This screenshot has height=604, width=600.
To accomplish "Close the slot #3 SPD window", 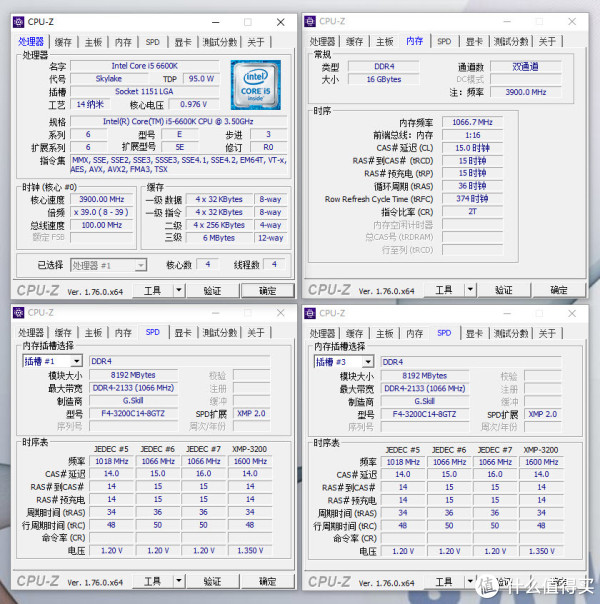I will tap(572, 314).
